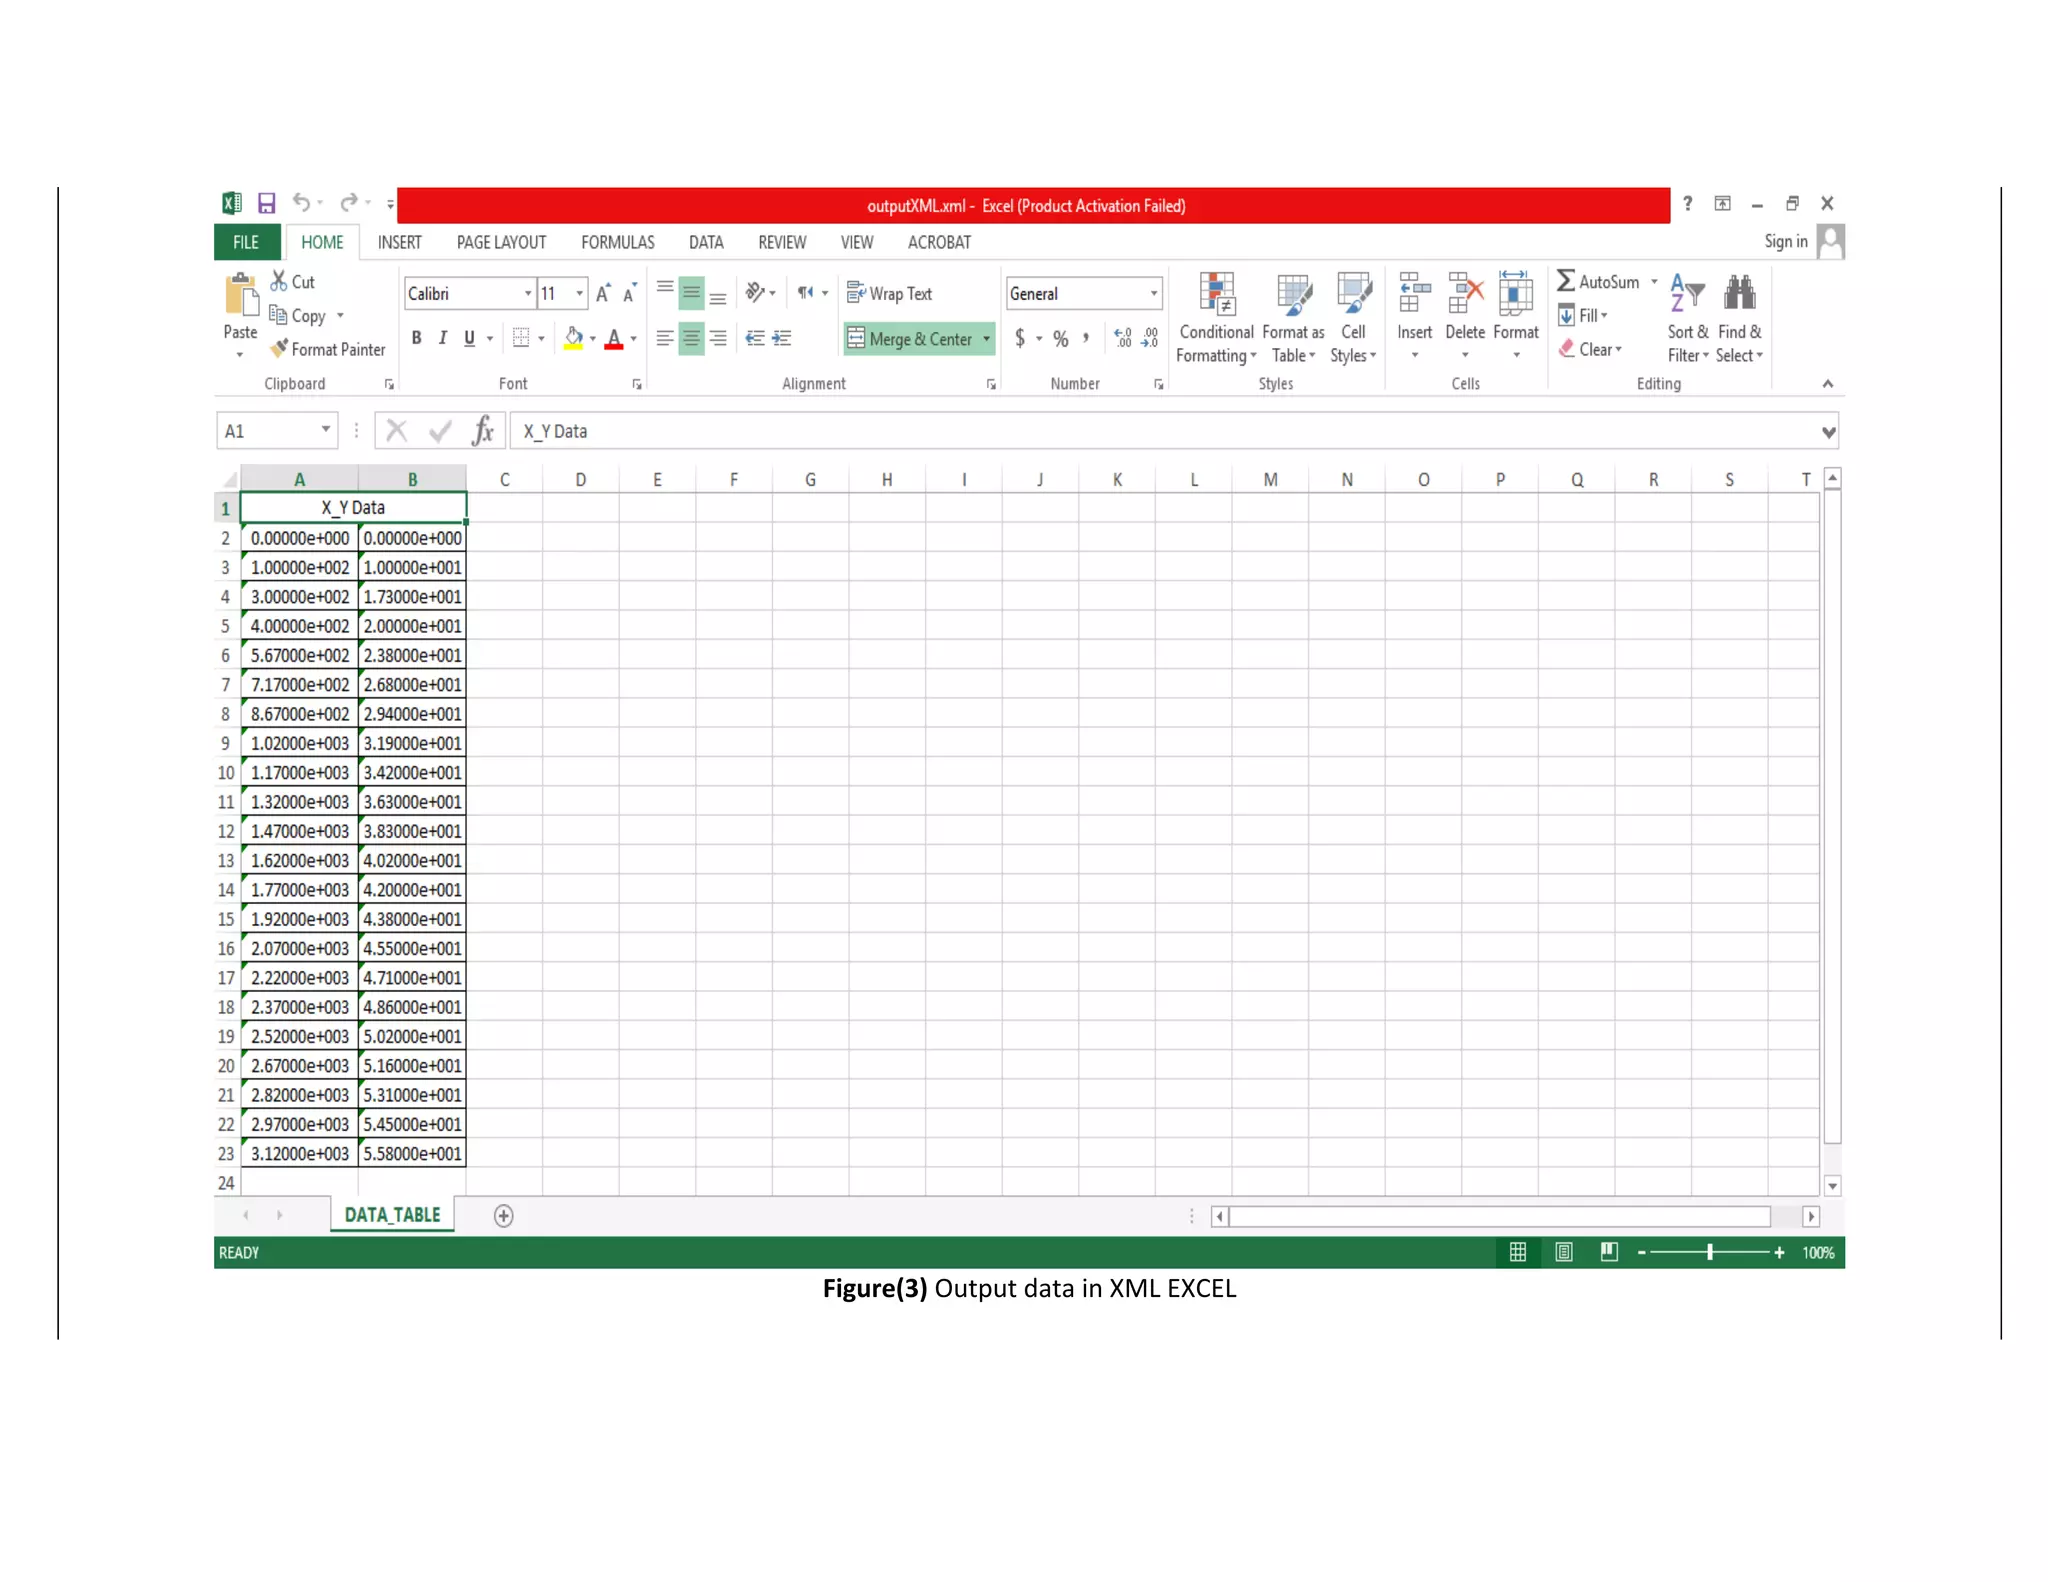This screenshot has width=2048, height=1582.
Task: Open the Borders icon
Action: 521,338
